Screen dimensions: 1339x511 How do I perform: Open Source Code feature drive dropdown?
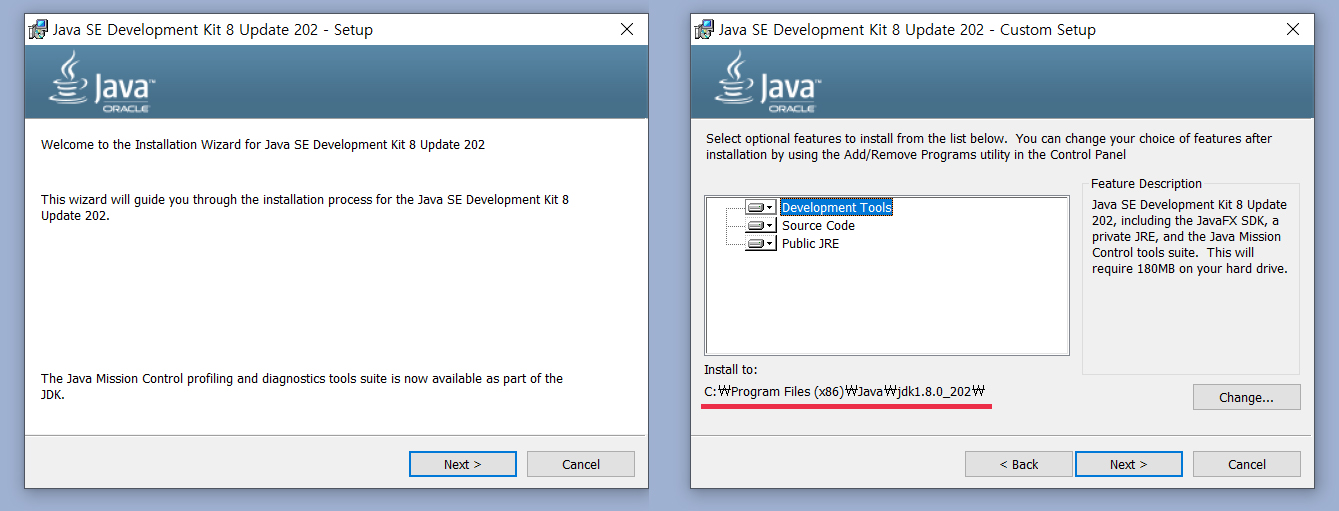tap(761, 225)
